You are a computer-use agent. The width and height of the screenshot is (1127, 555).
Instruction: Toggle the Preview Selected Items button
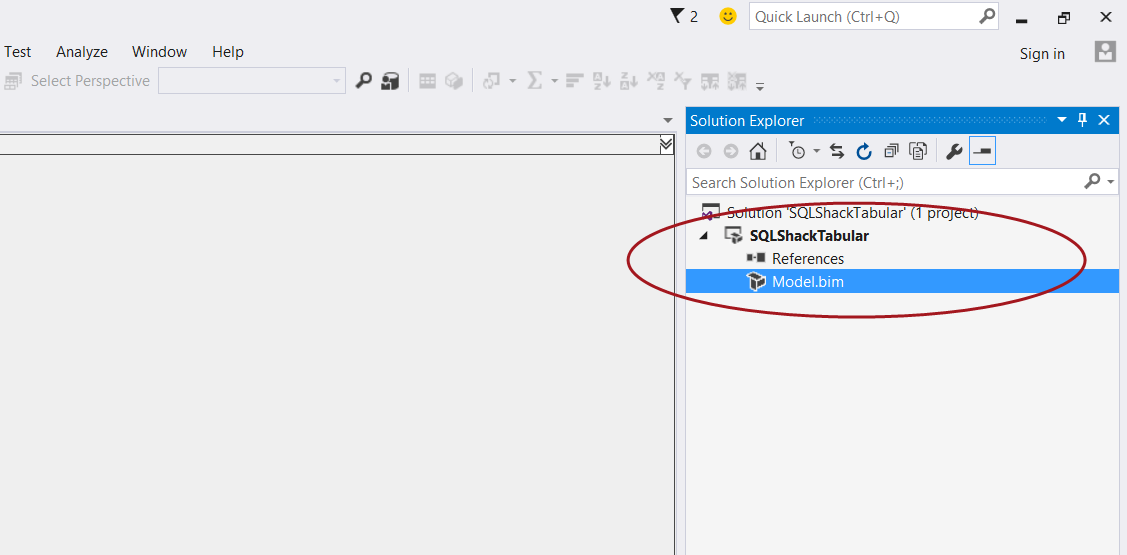click(982, 151)
